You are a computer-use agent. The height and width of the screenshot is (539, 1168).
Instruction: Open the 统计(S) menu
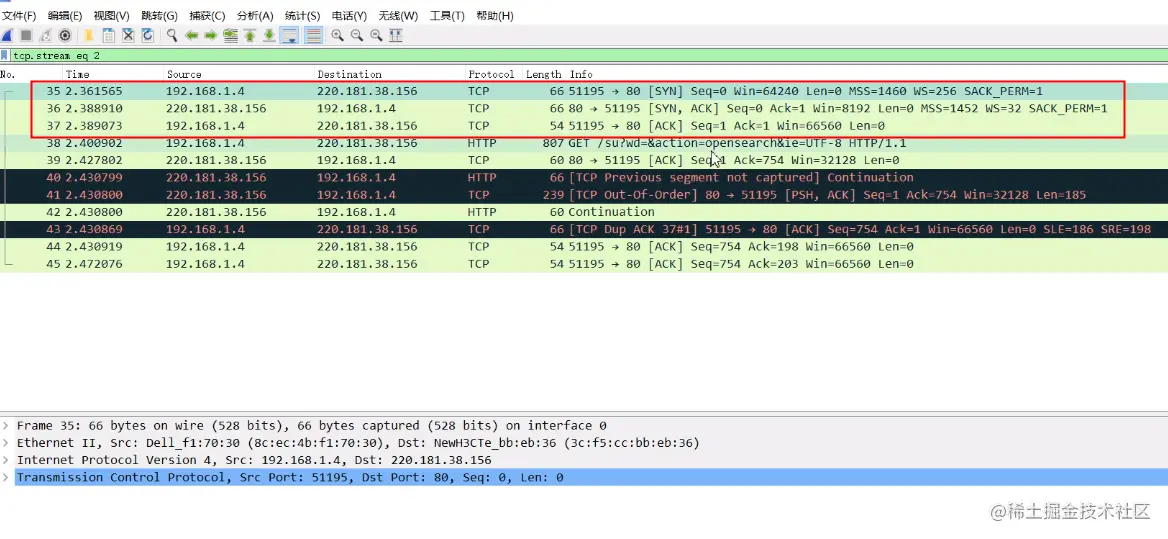[x=303, y=16]
